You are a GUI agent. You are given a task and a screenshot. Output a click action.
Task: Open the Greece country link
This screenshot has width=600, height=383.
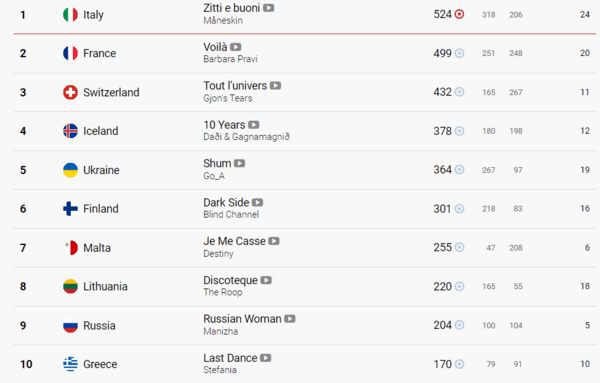click(x=100, y=364)
